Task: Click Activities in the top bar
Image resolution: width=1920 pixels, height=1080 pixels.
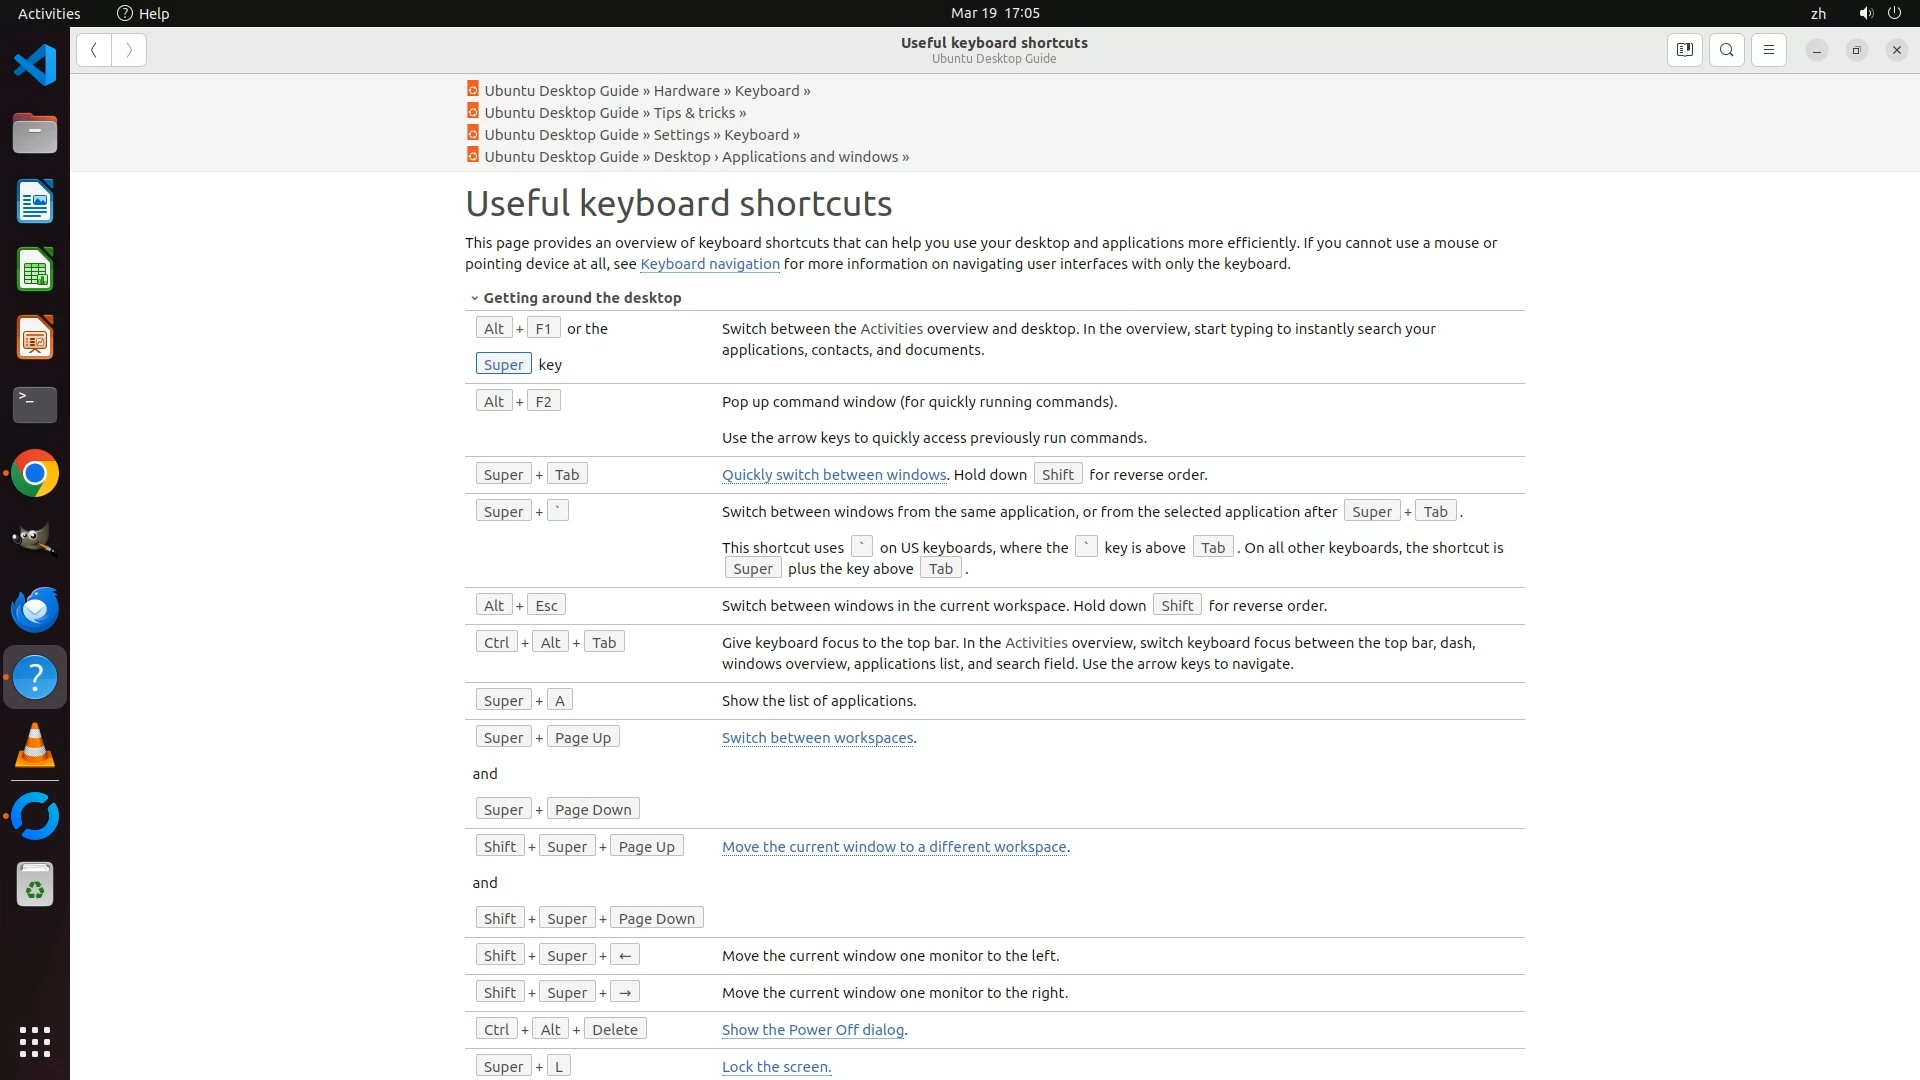Action: 49,13
